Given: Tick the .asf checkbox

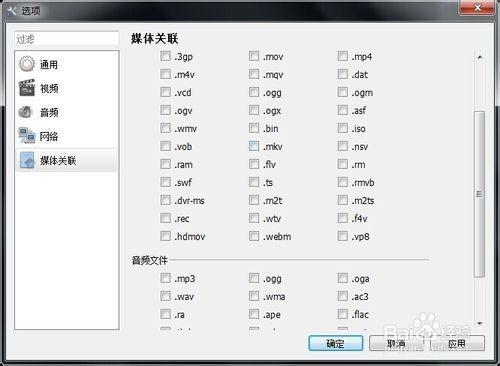Looking at the screenshot, I should (x=343, y=110).
